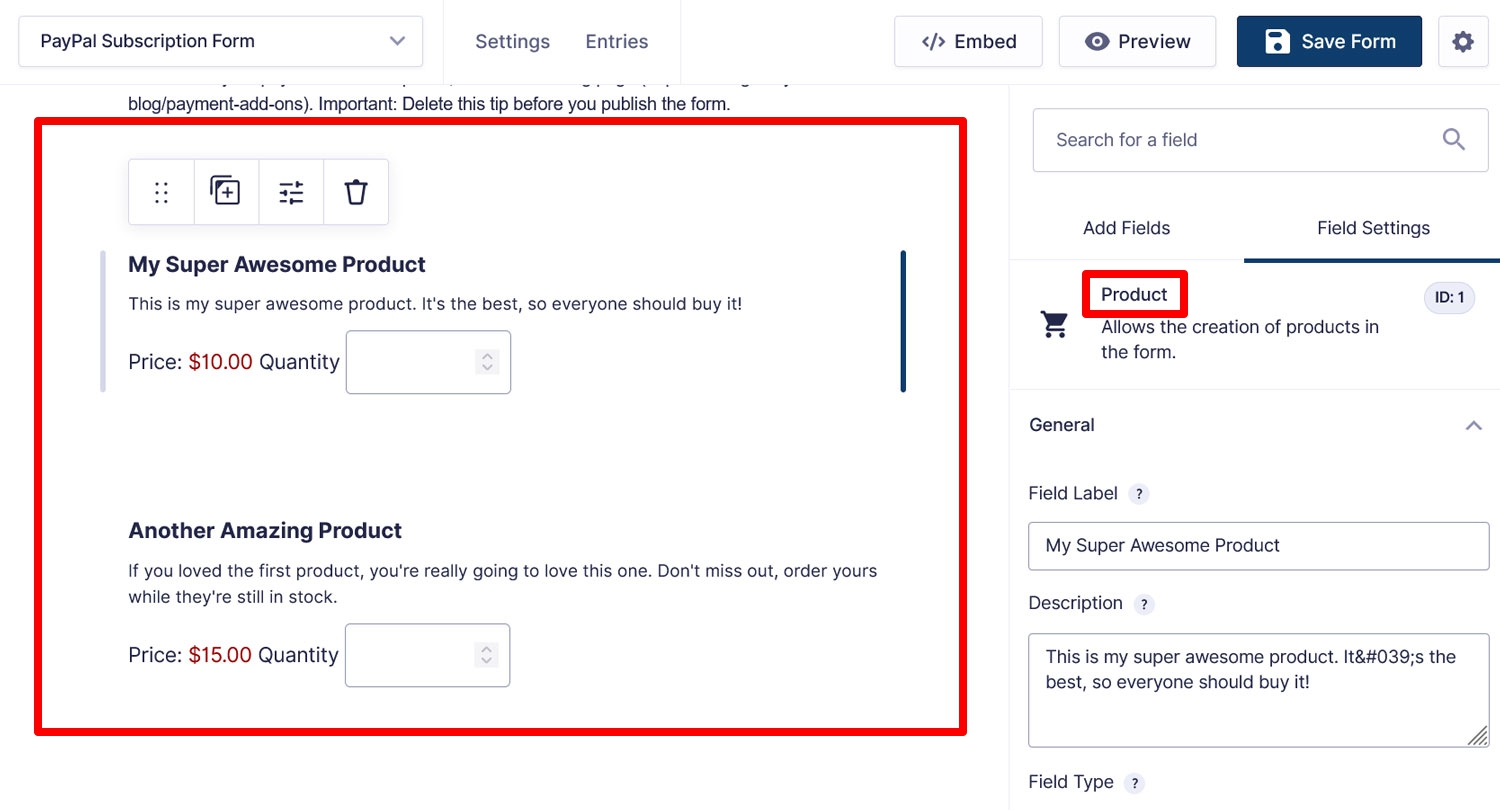Duplicate the selected product field
Viewport: 1500px width, 810px height.
[225, 191]
